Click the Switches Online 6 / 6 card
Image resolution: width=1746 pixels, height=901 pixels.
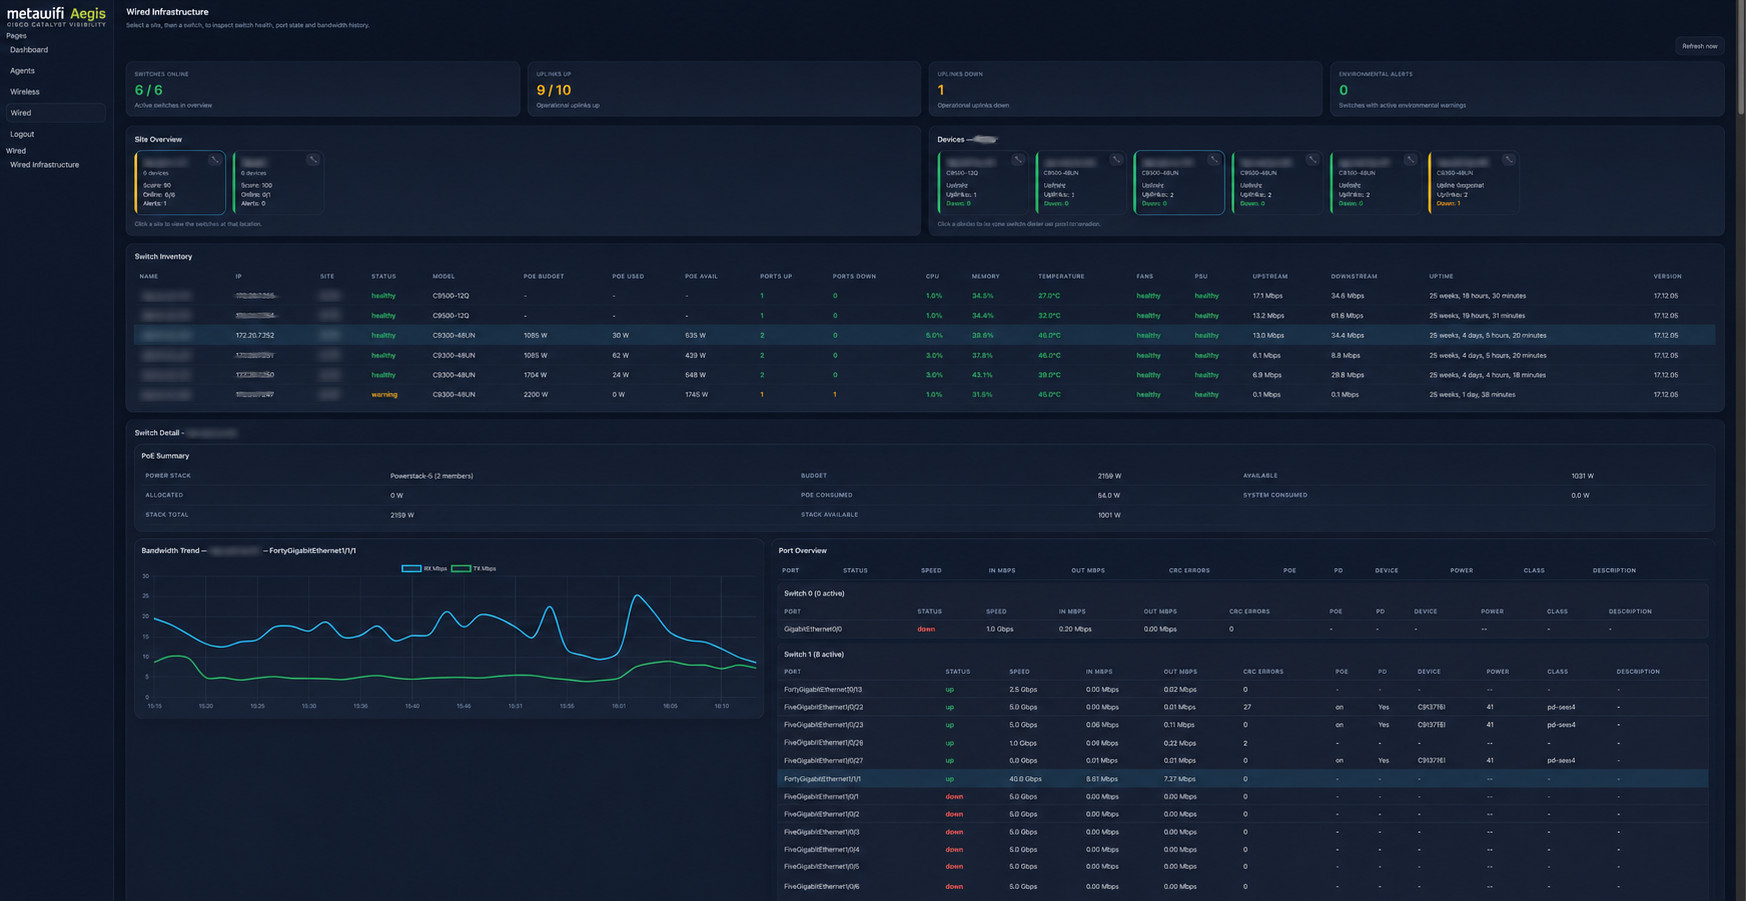pyautogui.click(x=322, y=89)
